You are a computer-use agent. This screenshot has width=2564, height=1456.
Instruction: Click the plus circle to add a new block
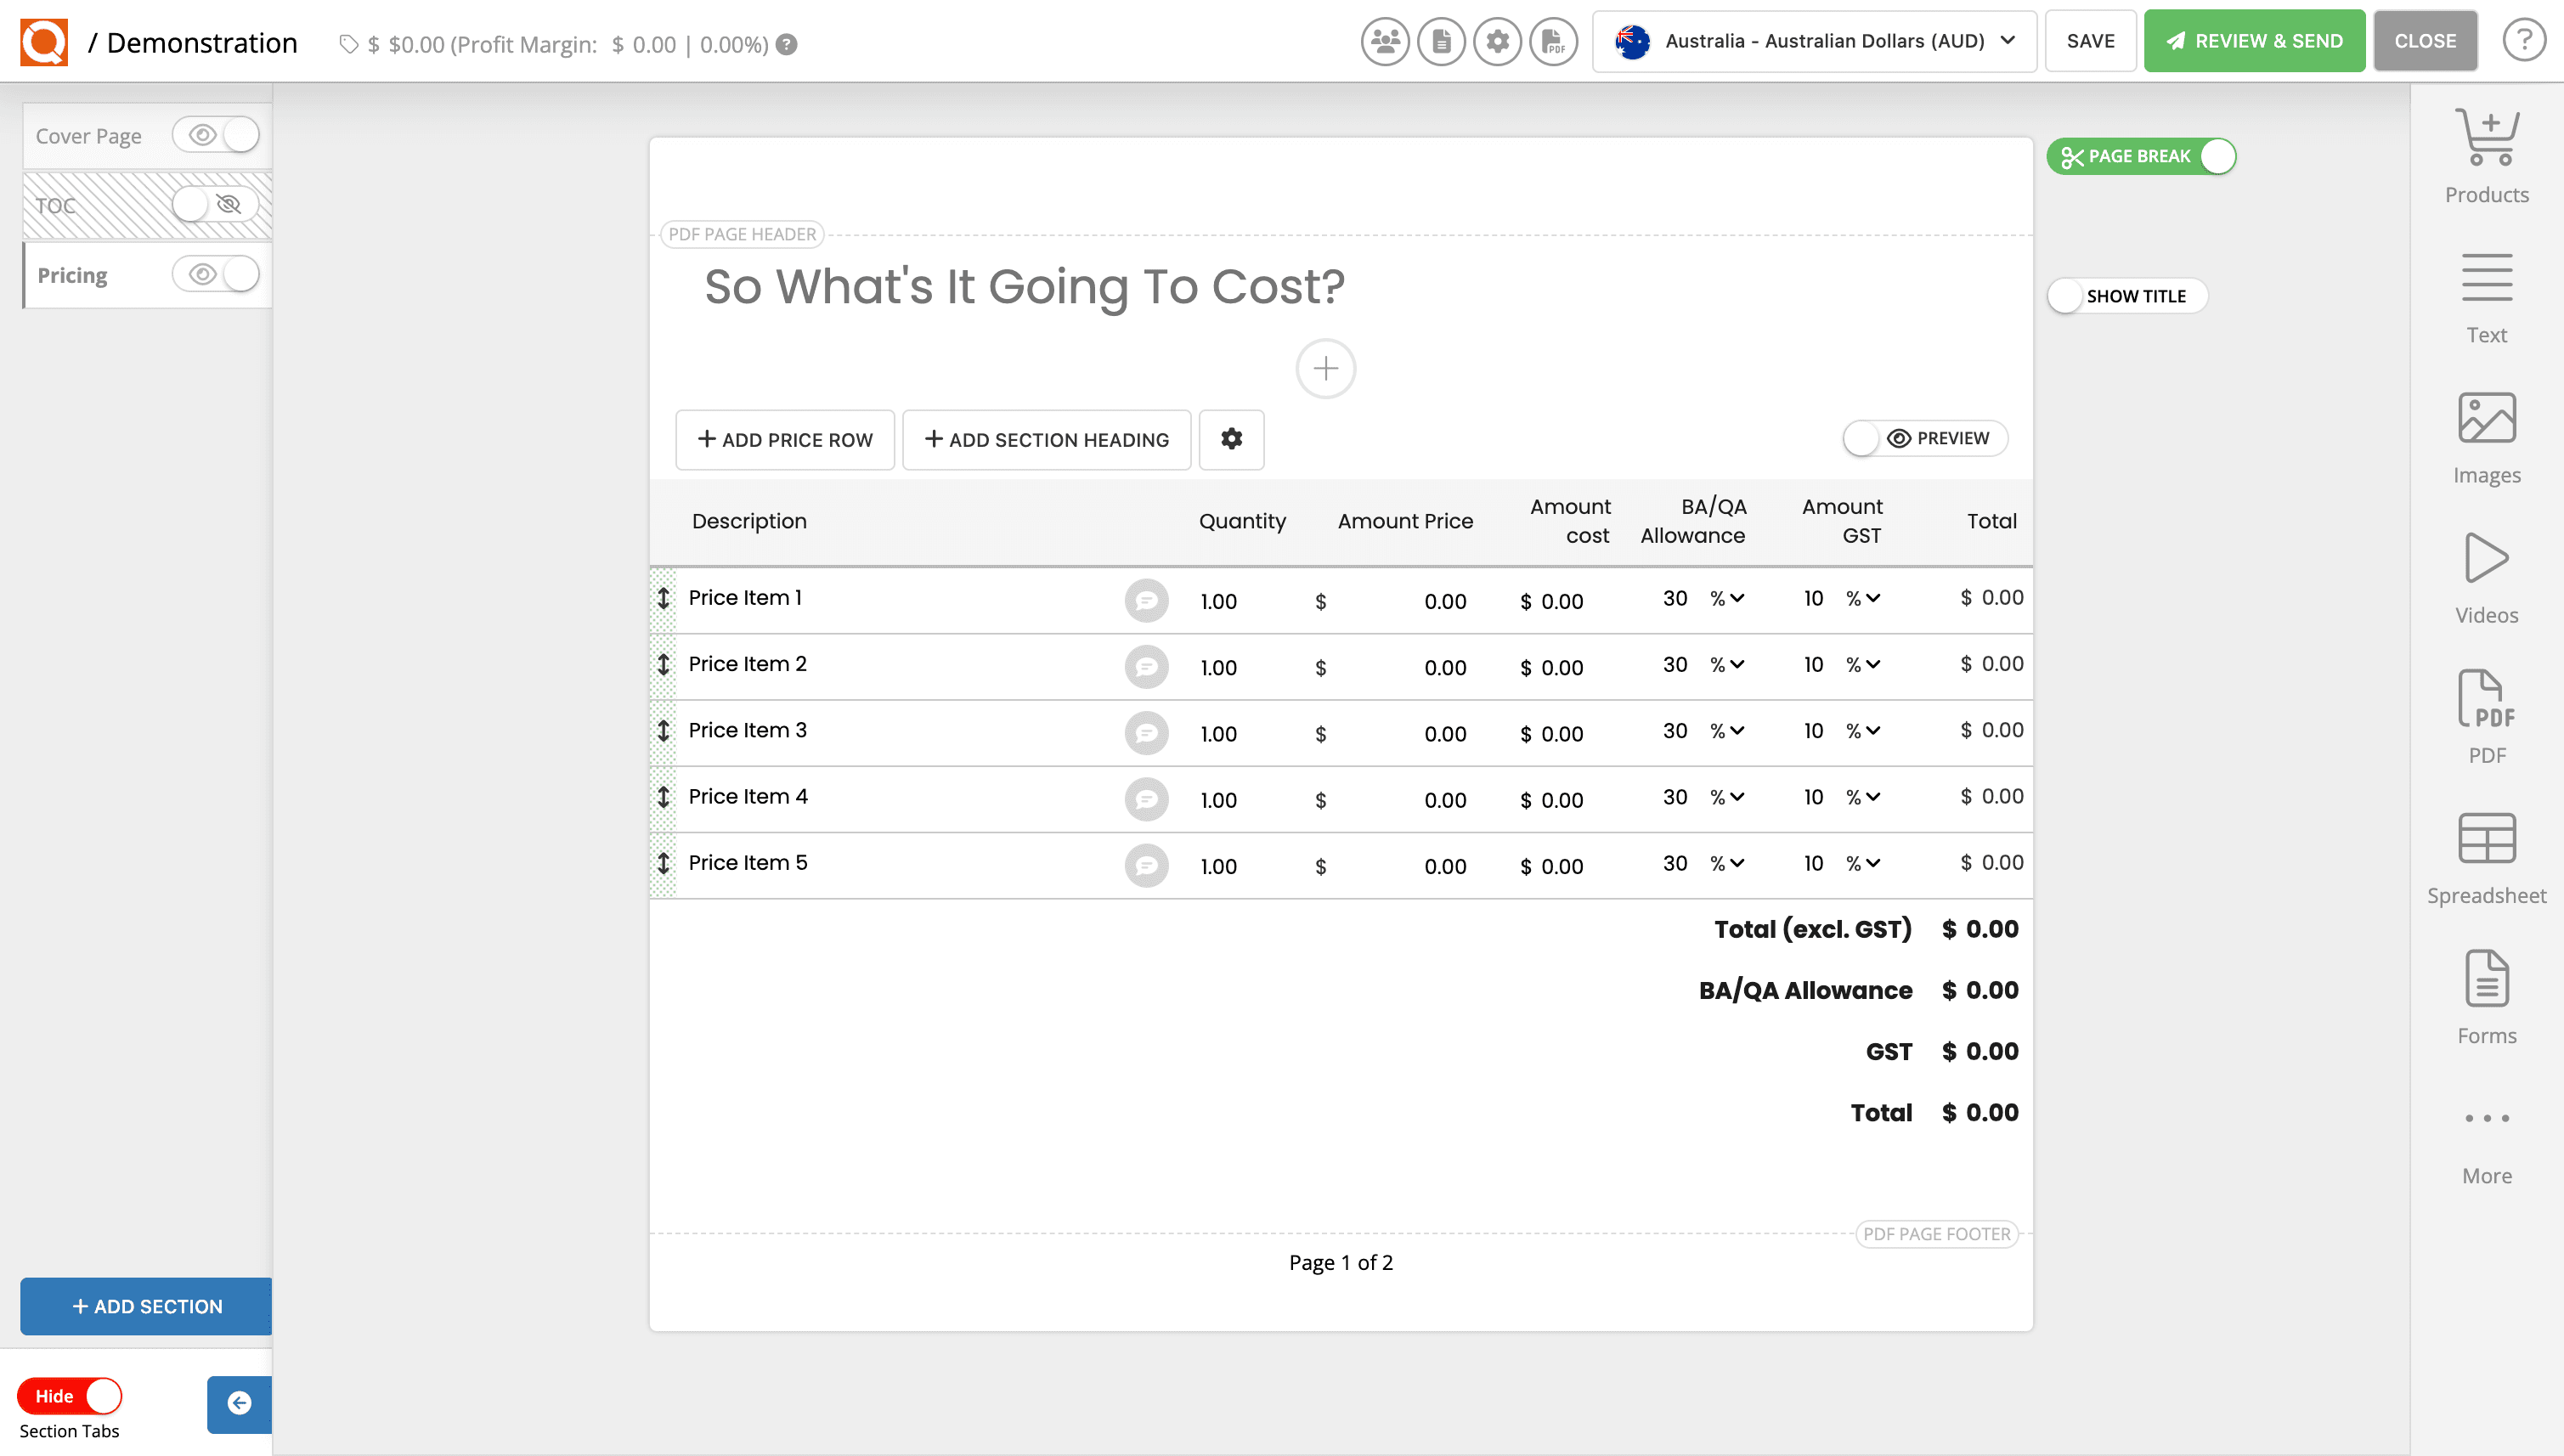click(x=1325, y=368)
